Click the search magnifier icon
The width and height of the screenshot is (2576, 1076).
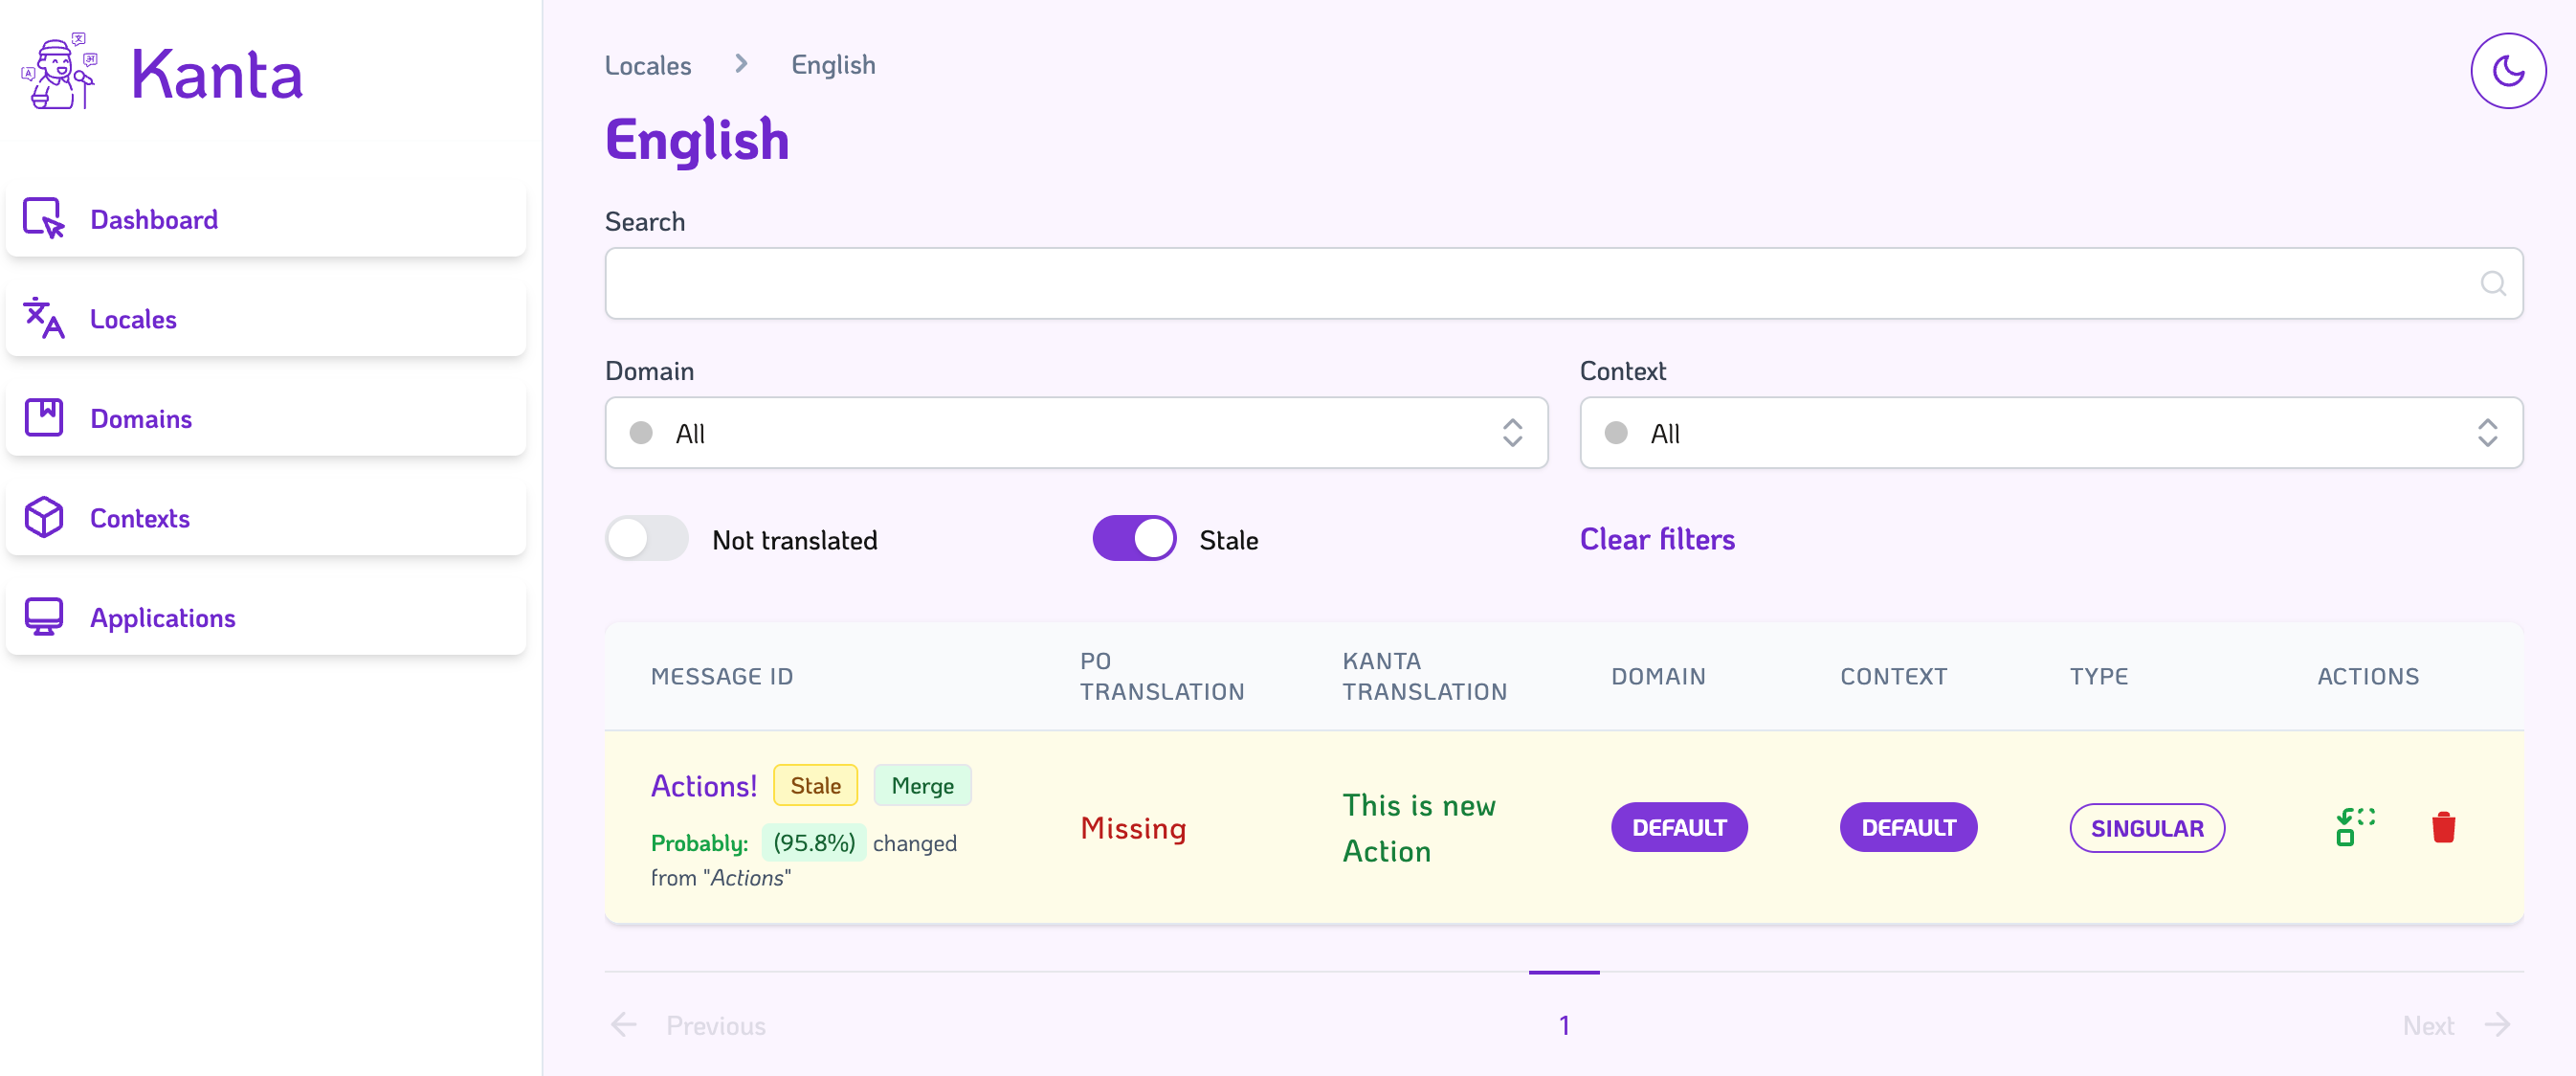2492,284
